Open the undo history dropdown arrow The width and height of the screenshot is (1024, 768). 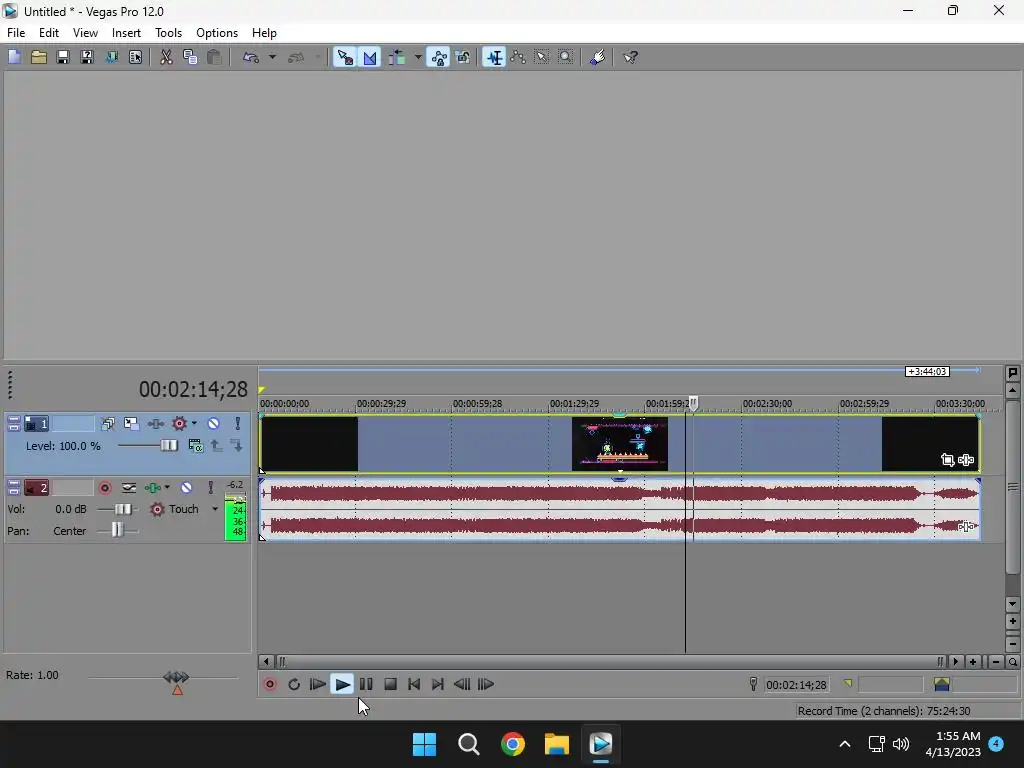(x=272, y=57)
